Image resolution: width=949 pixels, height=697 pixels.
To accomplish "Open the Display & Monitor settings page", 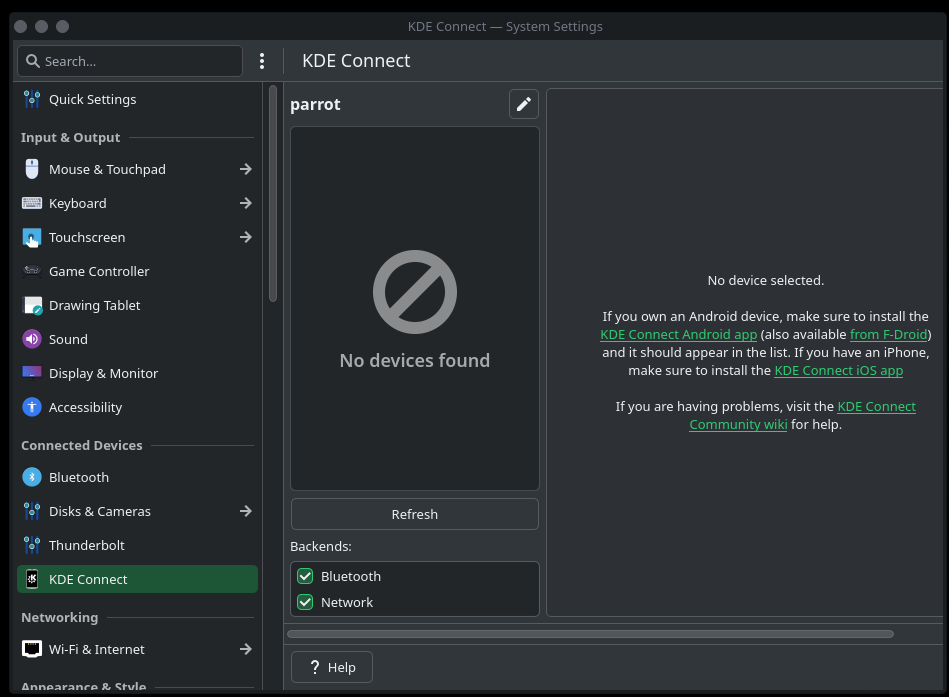I will [x=103, y=373].
